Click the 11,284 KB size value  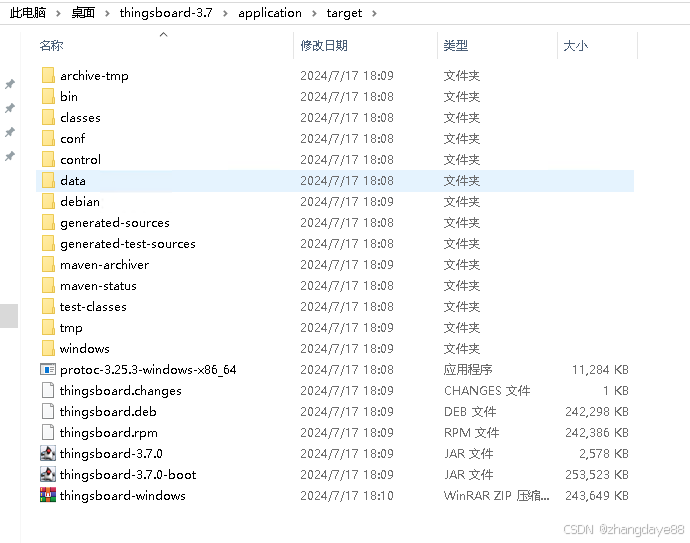pos(600,370)
